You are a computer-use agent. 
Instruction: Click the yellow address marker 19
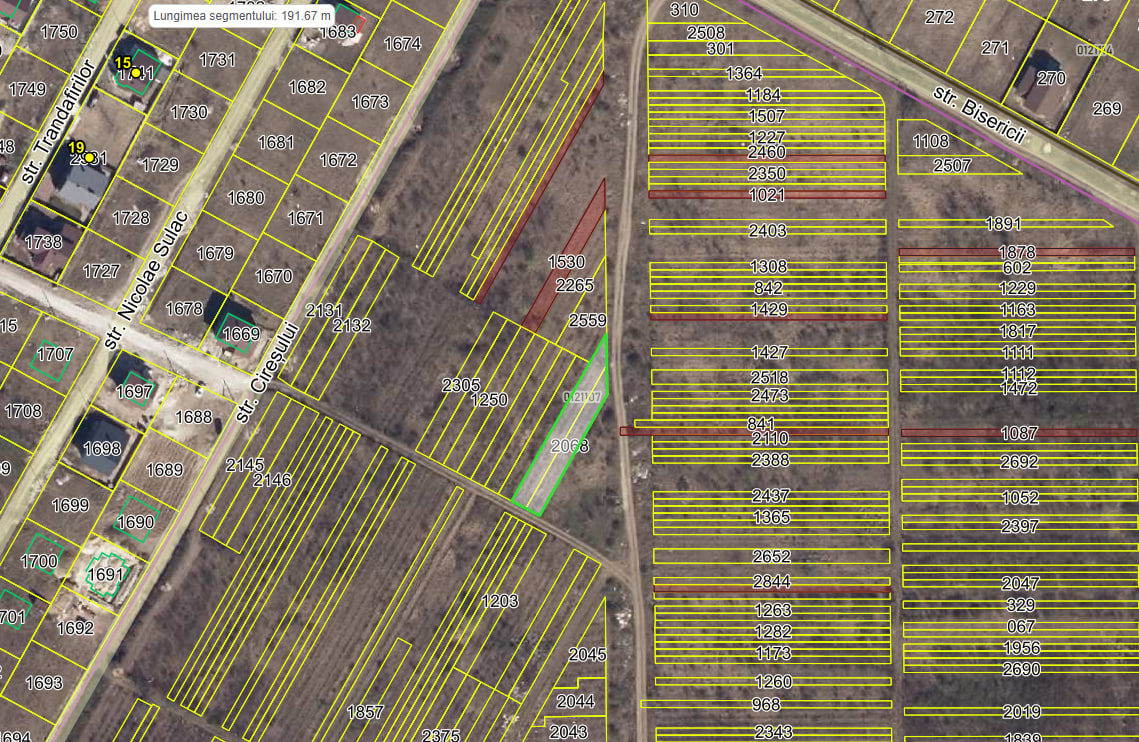89,157
